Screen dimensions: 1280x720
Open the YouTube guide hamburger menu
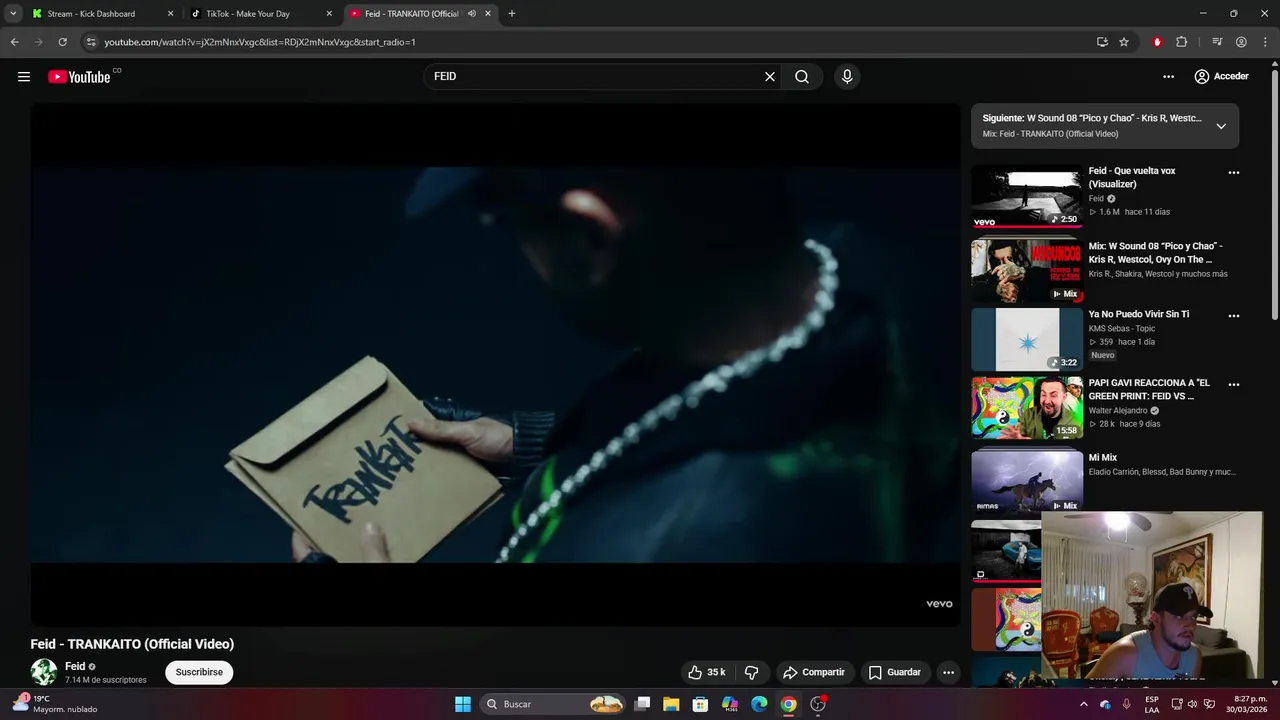(24, 77)
